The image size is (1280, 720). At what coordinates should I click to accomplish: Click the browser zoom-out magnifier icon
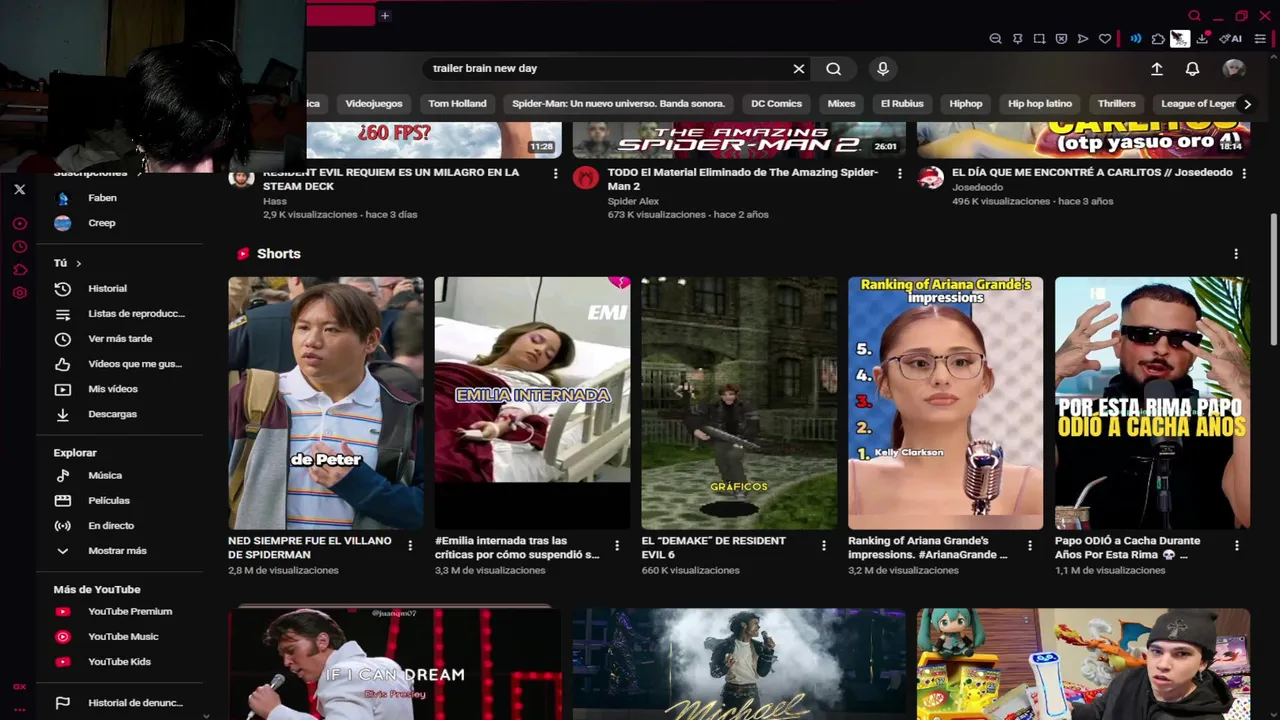point(995,39)
